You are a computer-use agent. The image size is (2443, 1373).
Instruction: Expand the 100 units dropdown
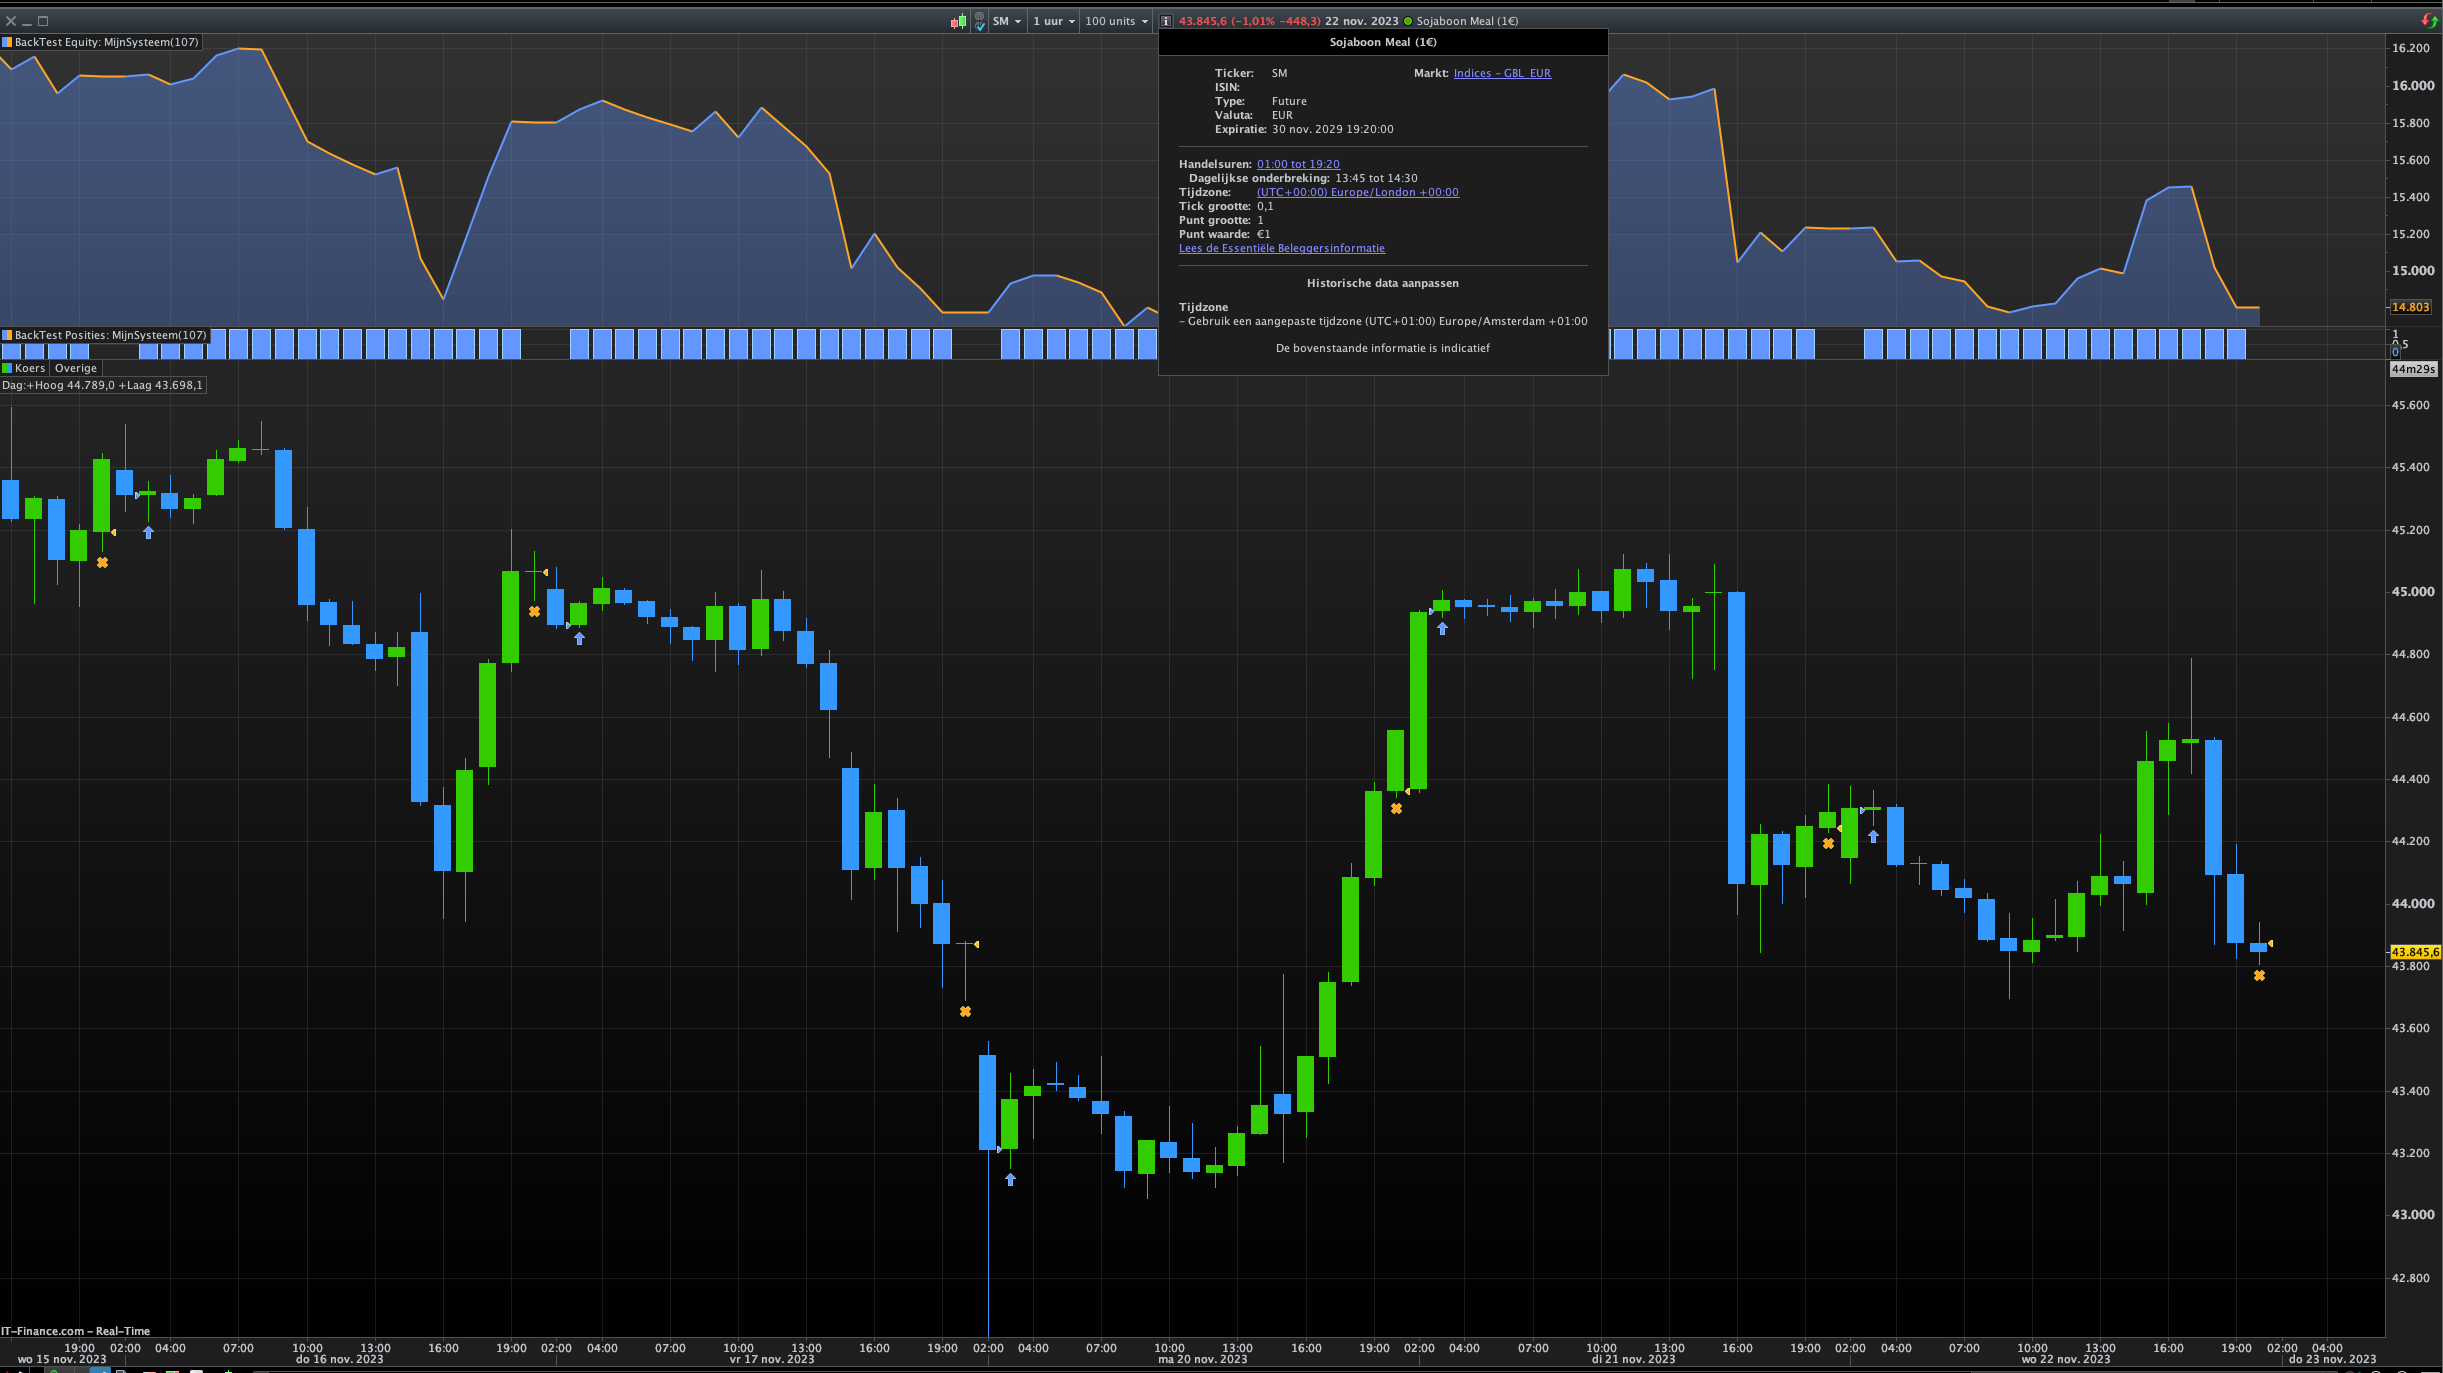[1116, 21]
